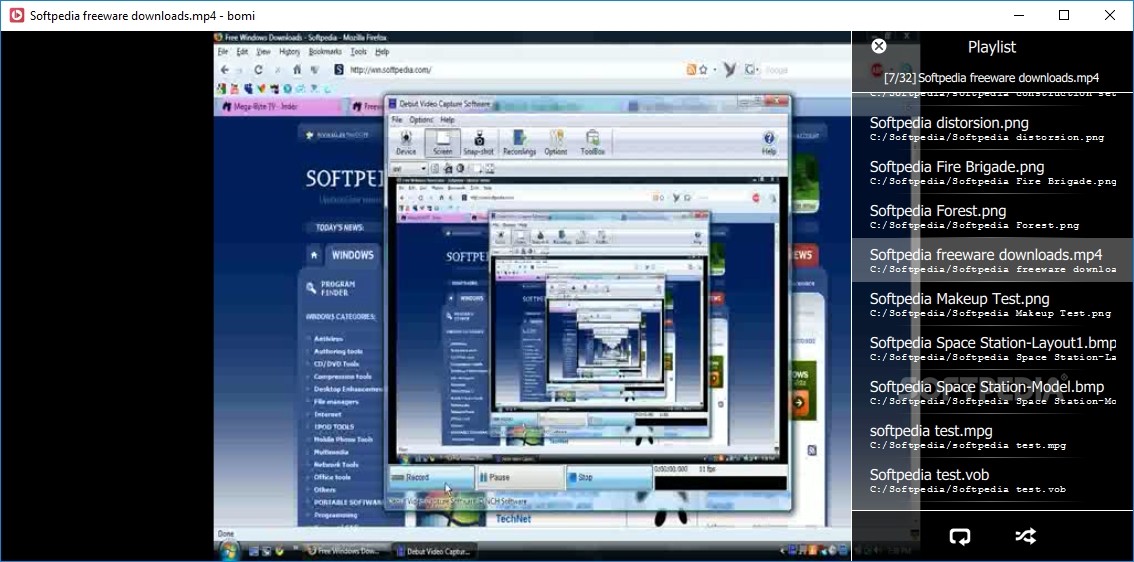This screenshot has width=1134, height=562.
Task: Maximize the bomi window
Action: [x=1064, y=15]
